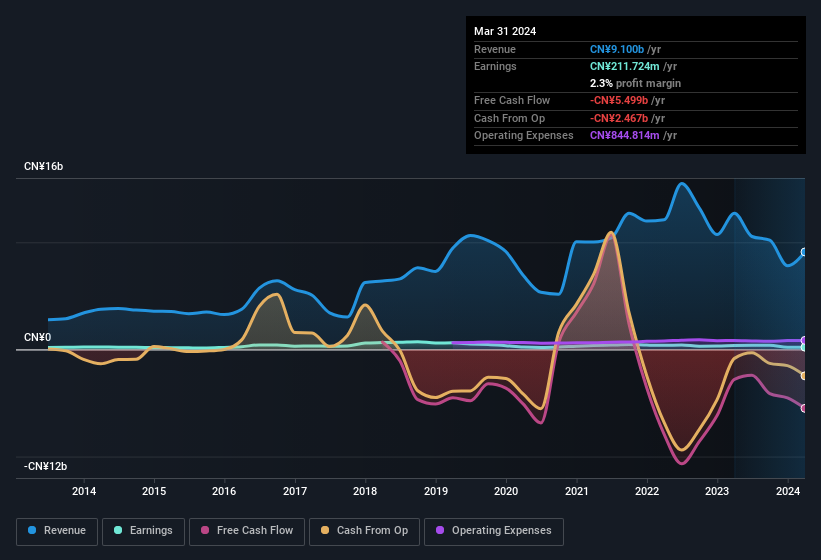The height and width of the screenshot is (560, 821).
Task: Click the 2015 x-axis label
Action: (154, 491)
